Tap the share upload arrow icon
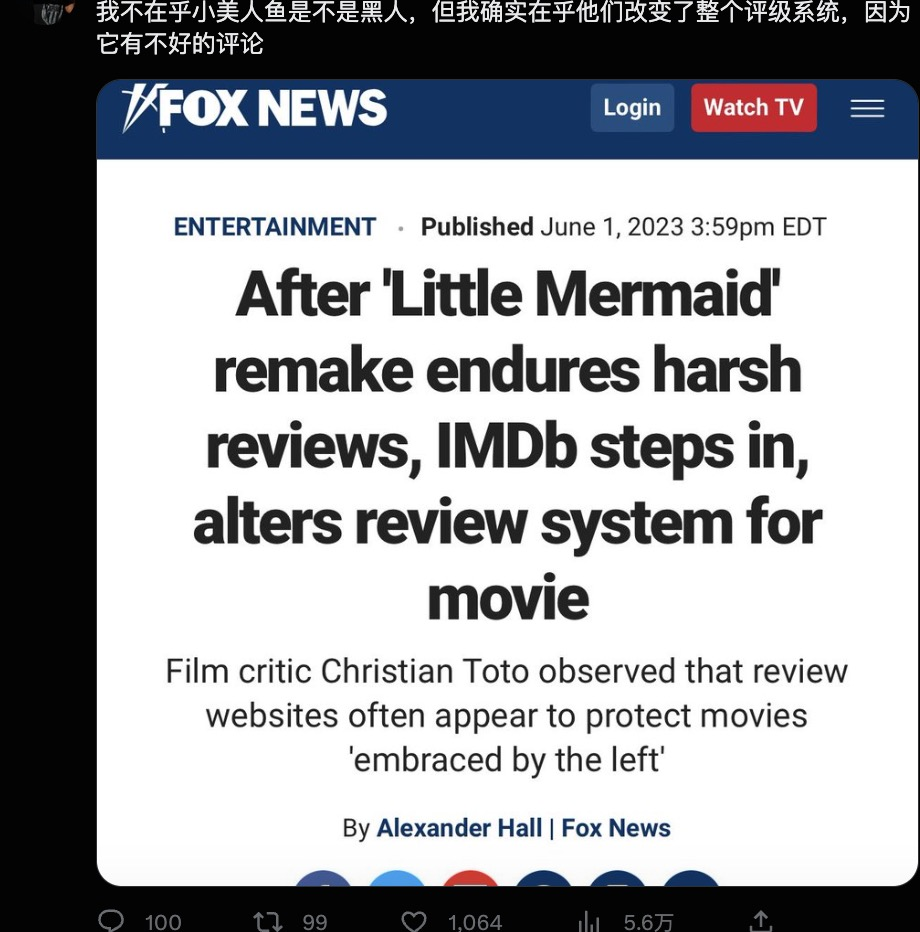The height and width of the screenshot is (932, 920). 760,921
